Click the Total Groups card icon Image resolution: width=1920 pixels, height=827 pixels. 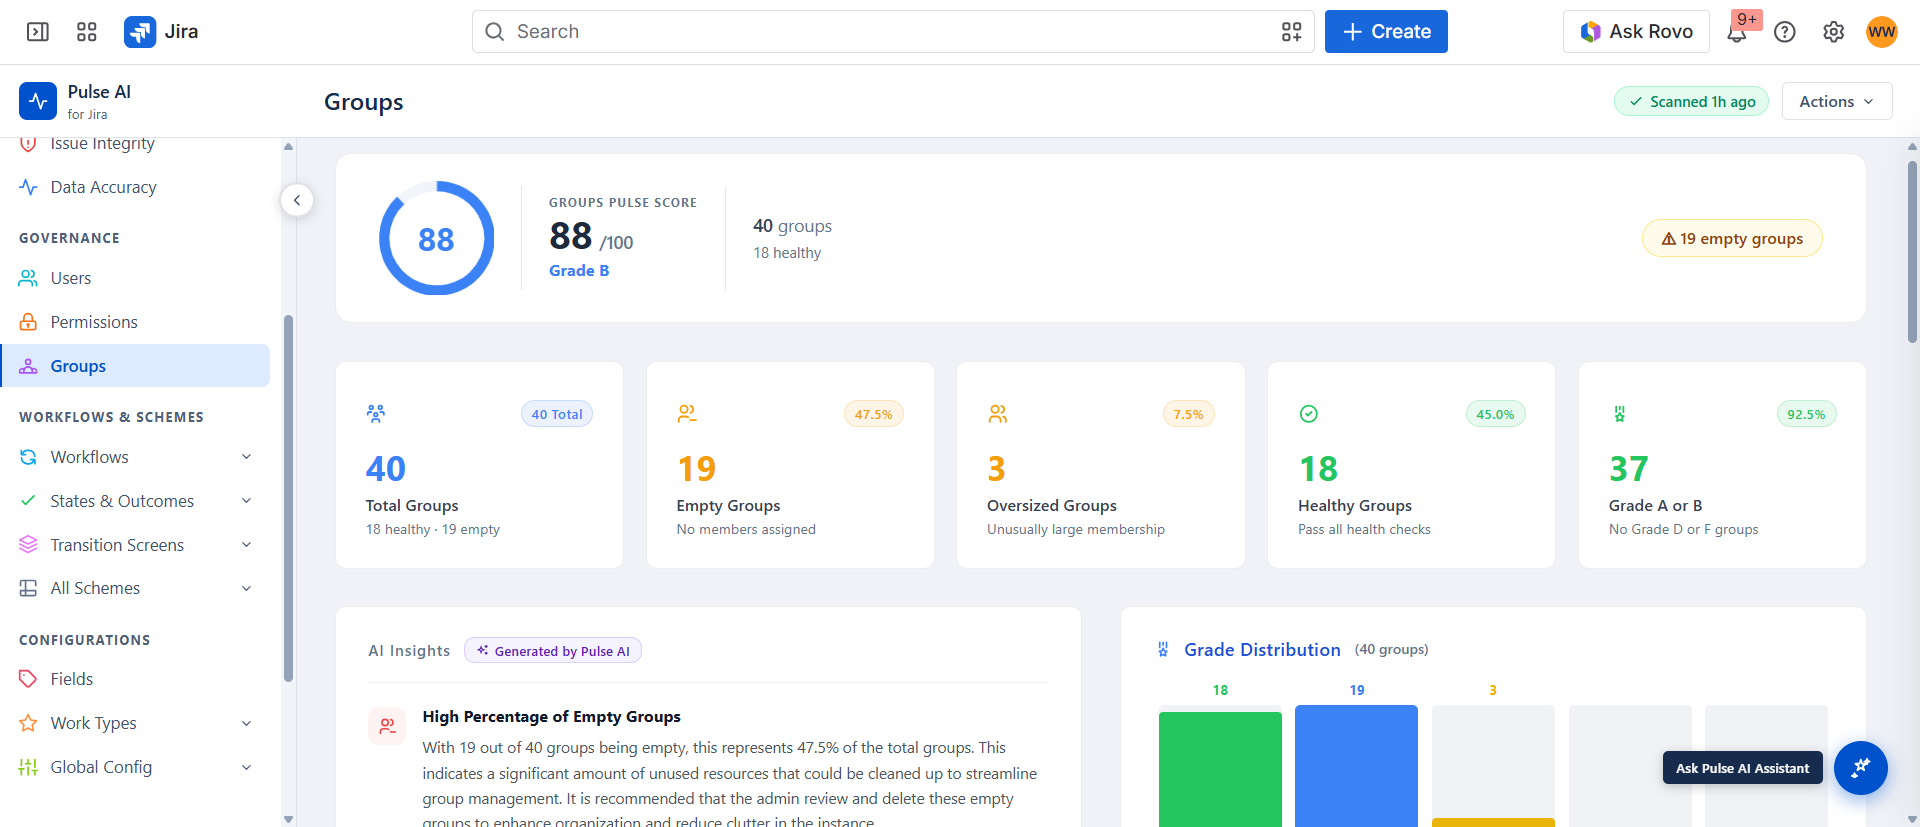click(376, 413)
